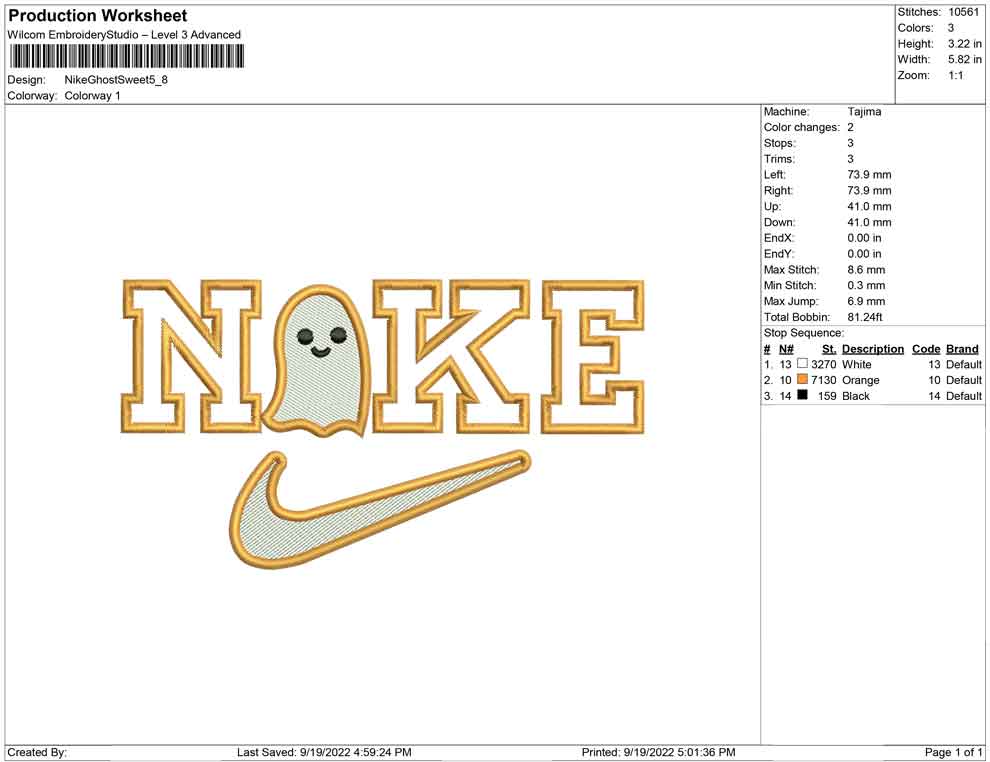Click the swoosh embroidery design
The image size is (990, 762).
click(x=380, y=509)
